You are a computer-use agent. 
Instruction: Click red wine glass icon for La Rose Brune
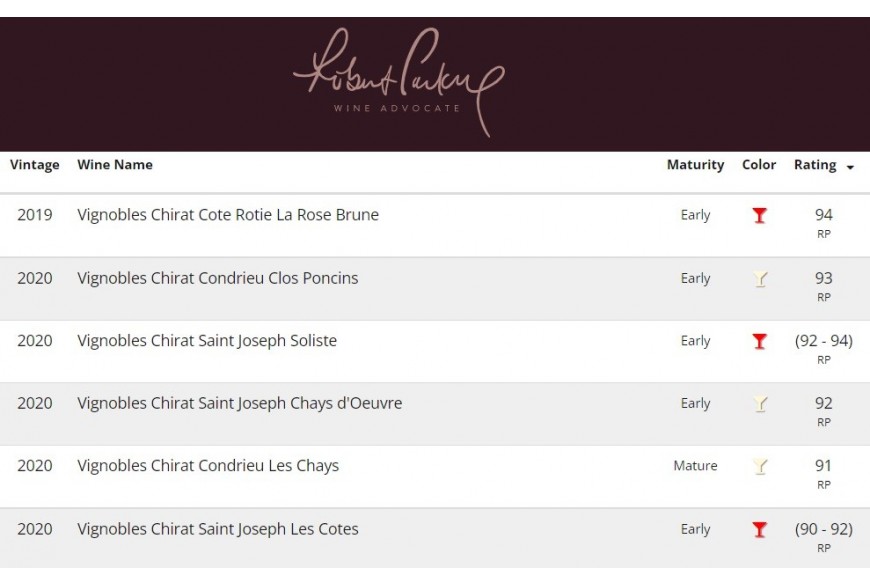(760, 215)
